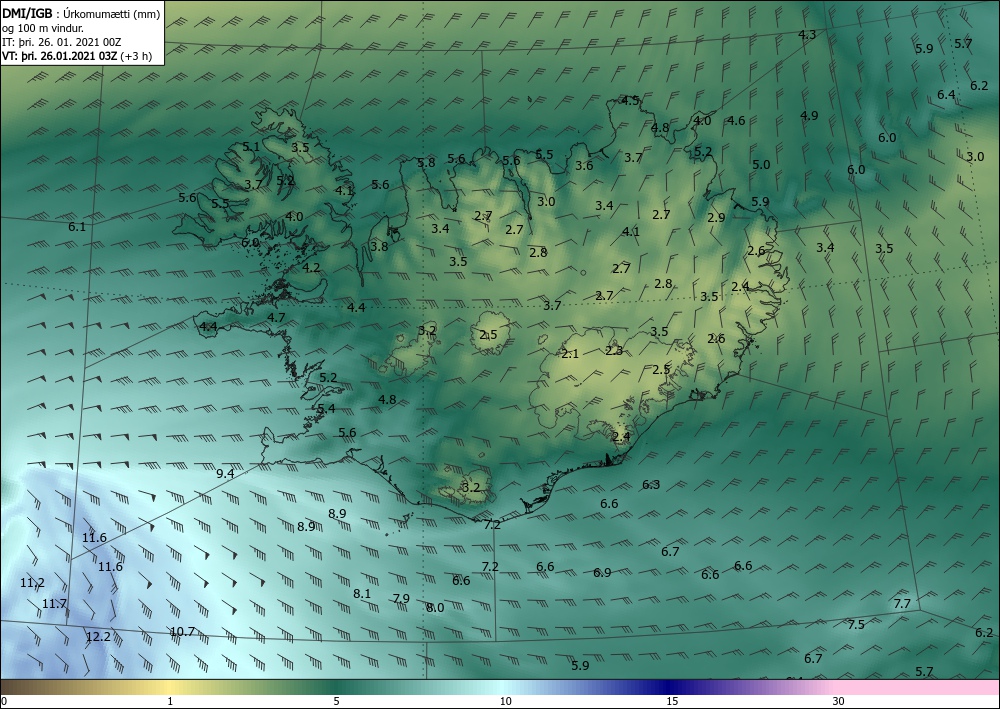This screenshot has height=709, width=1000.
Task: Click the 4.3 value on the map
Action: pos(807,34)
